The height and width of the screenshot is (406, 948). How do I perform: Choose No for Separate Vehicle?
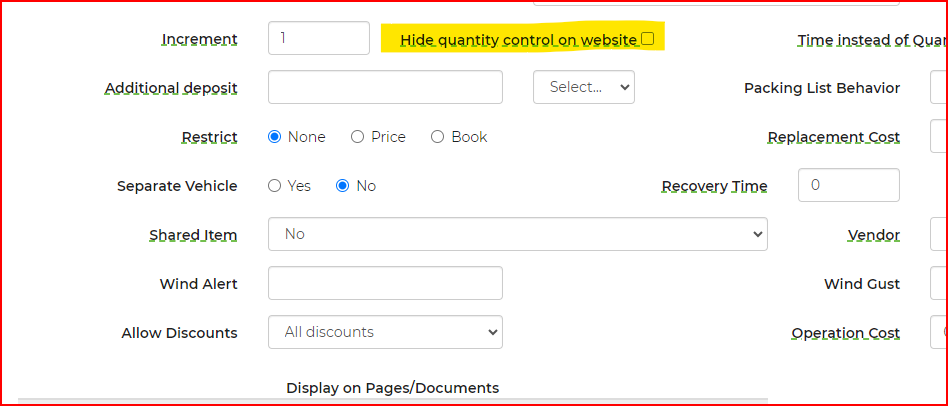(x=343, y=186)
